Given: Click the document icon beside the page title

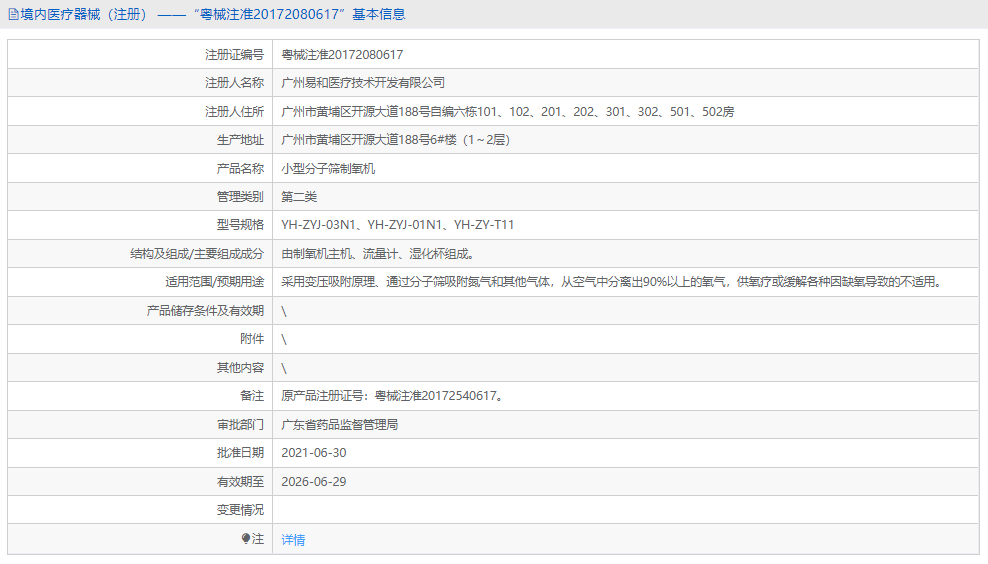Looking at the screenshot, I should pos(13,14).
